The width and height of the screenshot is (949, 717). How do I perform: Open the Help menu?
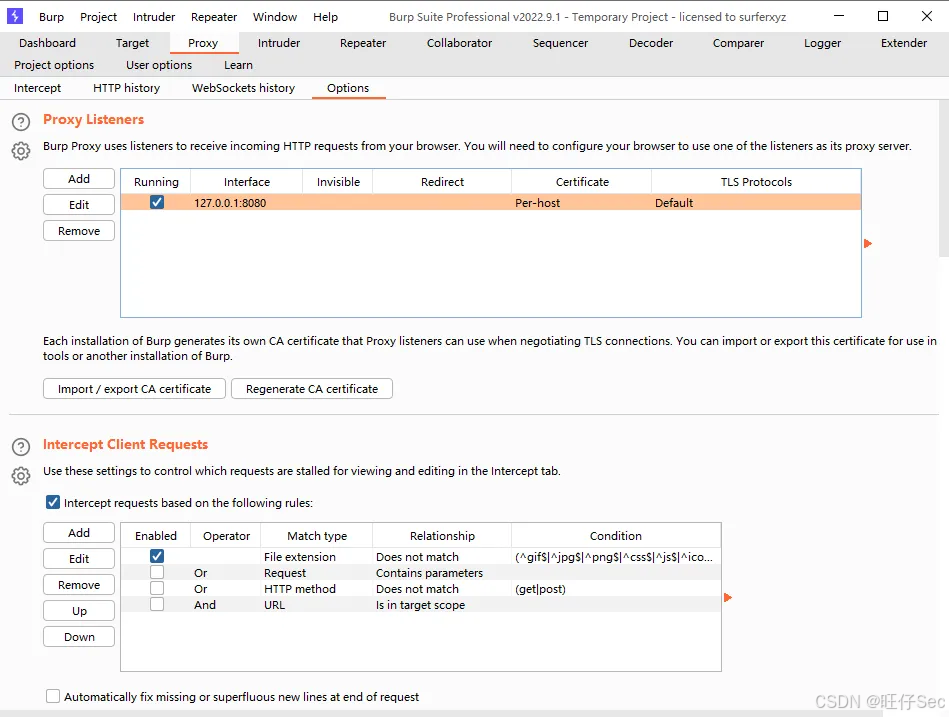point(325,17)
